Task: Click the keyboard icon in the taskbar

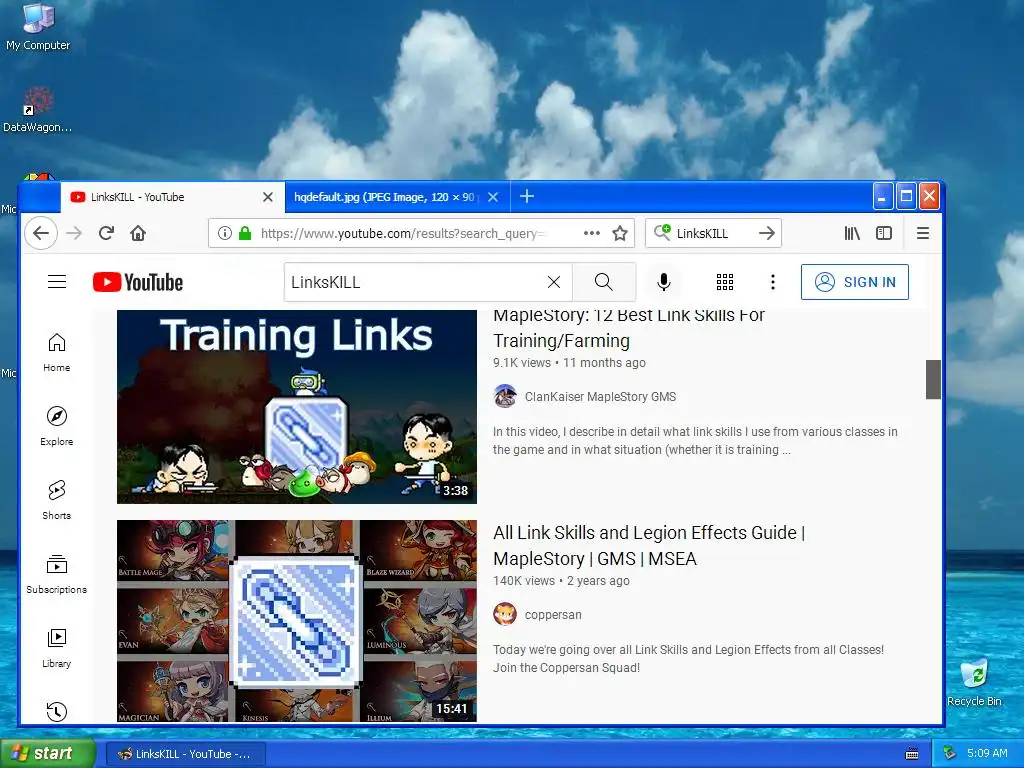Action: click(912, 754)
